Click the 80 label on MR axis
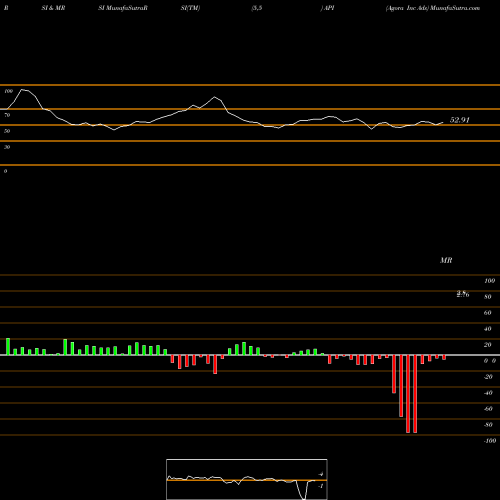Image resolution: width=500 pixels, height=500 pixels. tap(488, 297)
